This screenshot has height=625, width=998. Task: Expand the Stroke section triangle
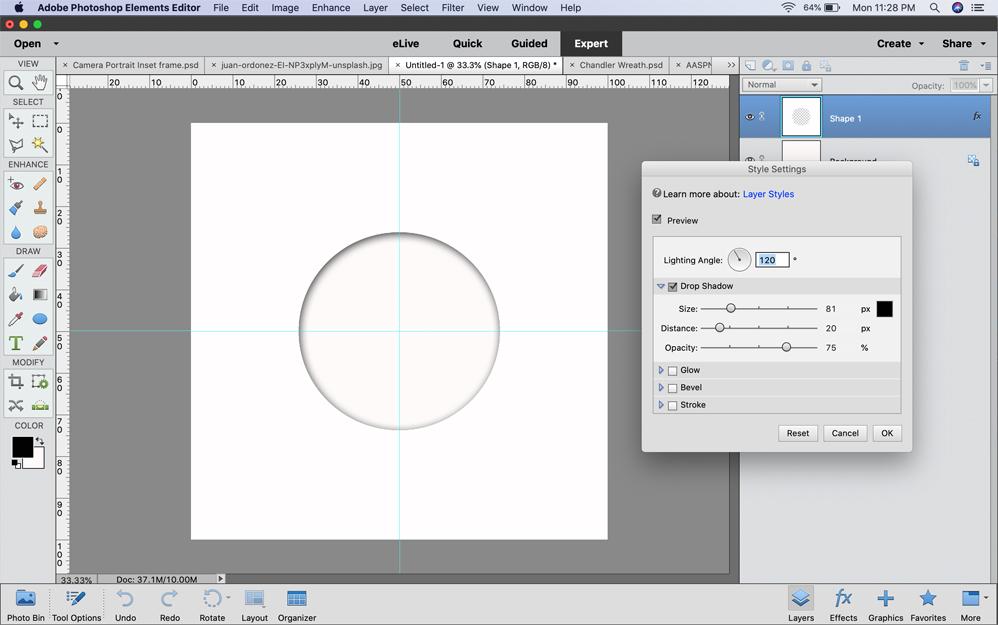(x=661, y=405)
